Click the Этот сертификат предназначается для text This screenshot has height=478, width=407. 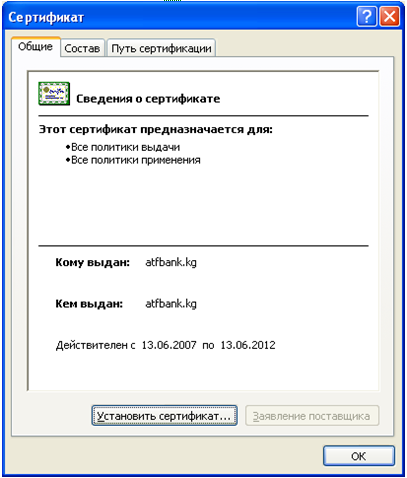(x=156, y=129)
